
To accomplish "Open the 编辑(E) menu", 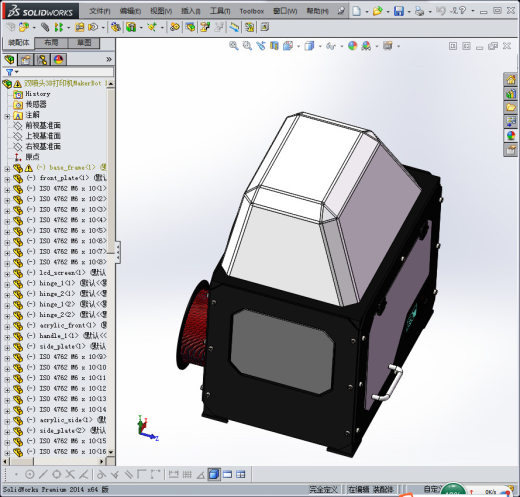I will [130, 11].
